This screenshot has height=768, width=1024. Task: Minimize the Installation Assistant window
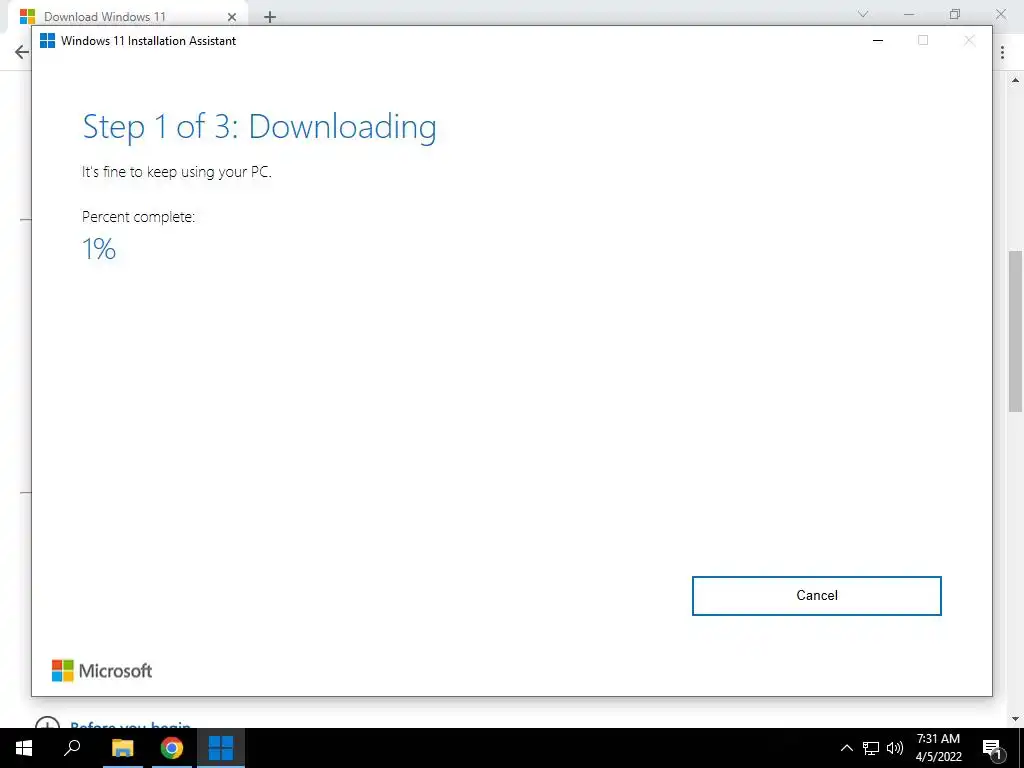coord(878,40)
